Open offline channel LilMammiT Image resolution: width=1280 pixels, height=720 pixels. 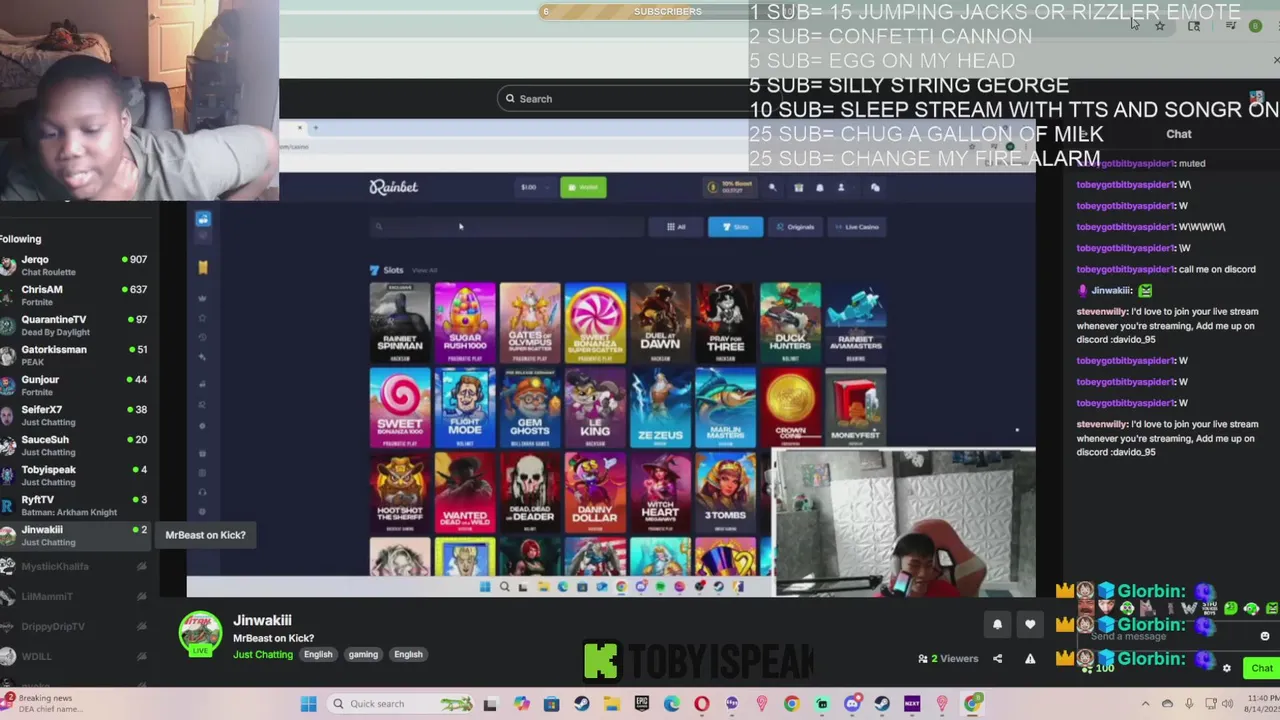click(75, 596)
